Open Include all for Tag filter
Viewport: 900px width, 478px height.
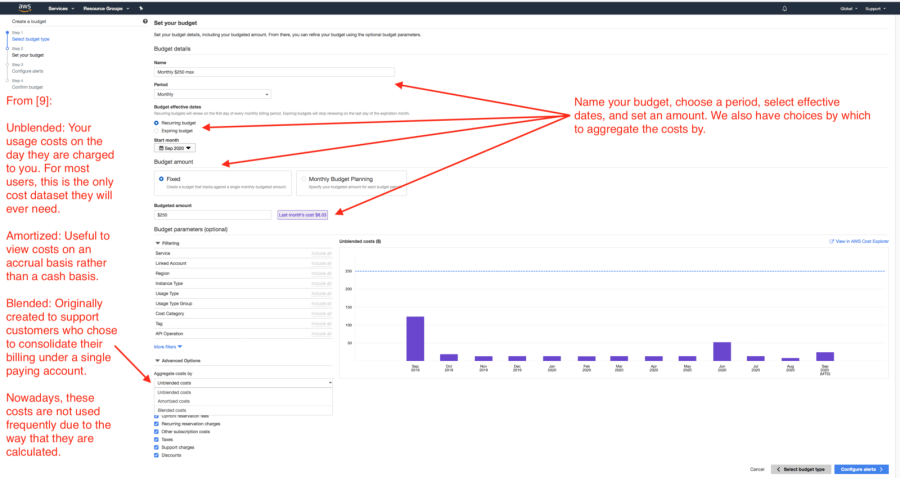(x=321, y=324)
